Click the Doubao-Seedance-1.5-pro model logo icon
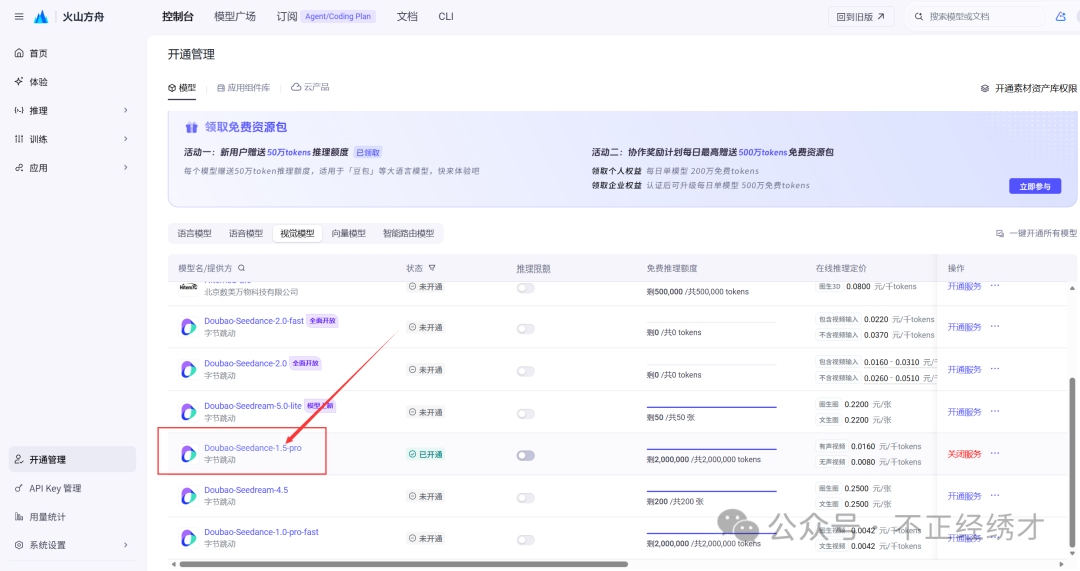The height and width of the screenshot is (571, 1080). [x=188, y=454]
